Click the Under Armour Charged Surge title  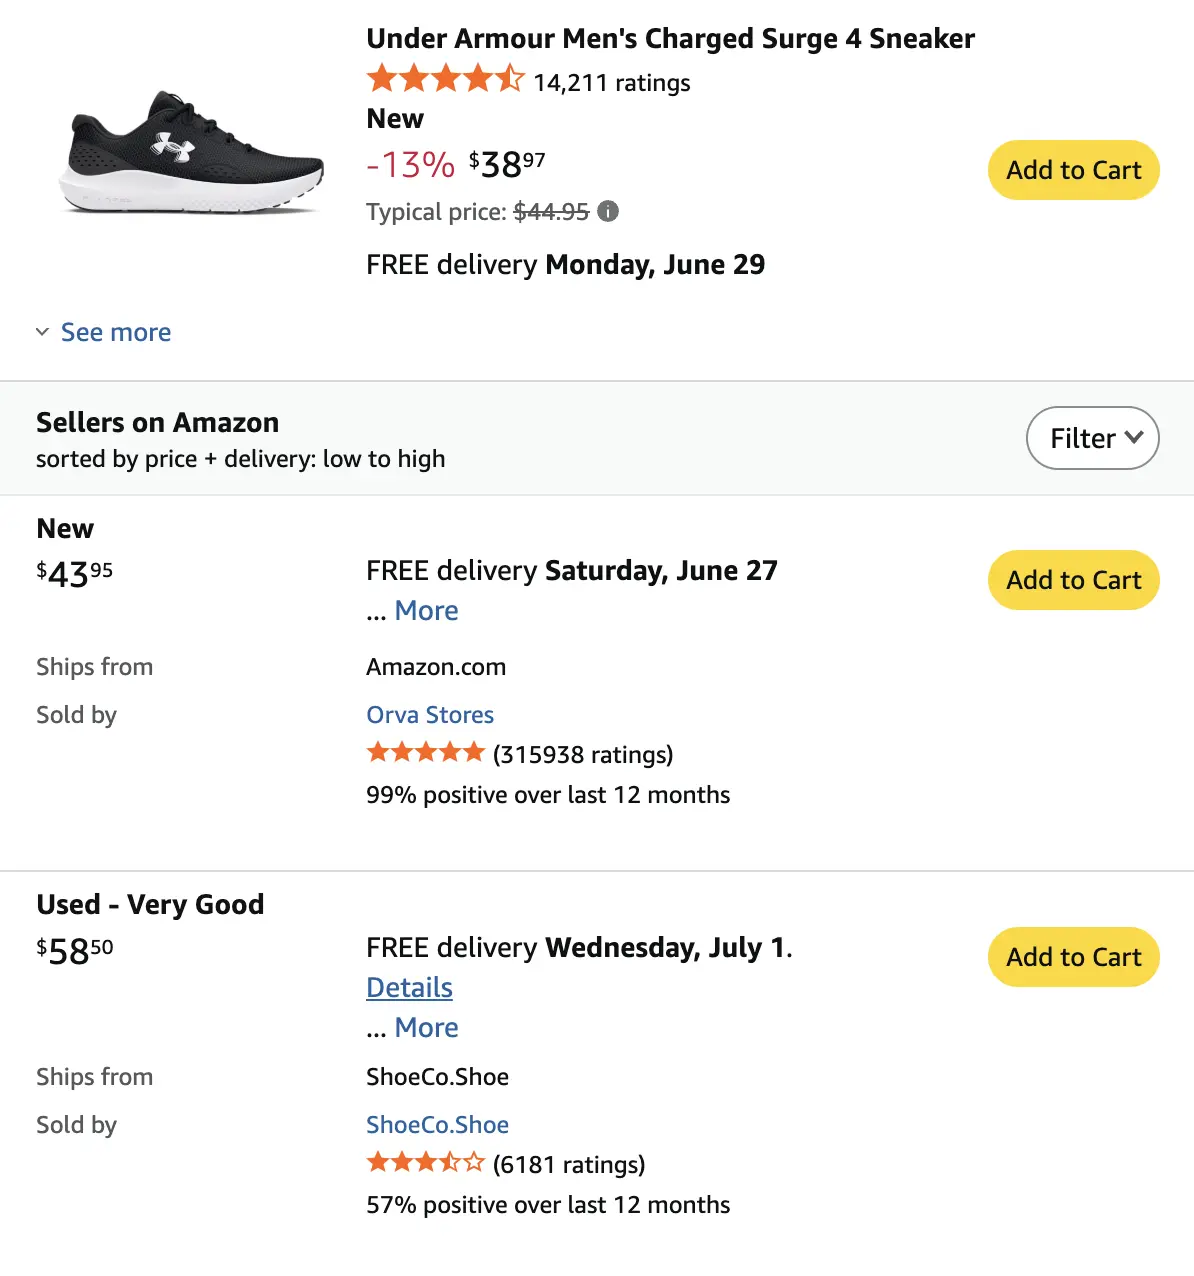670,38
